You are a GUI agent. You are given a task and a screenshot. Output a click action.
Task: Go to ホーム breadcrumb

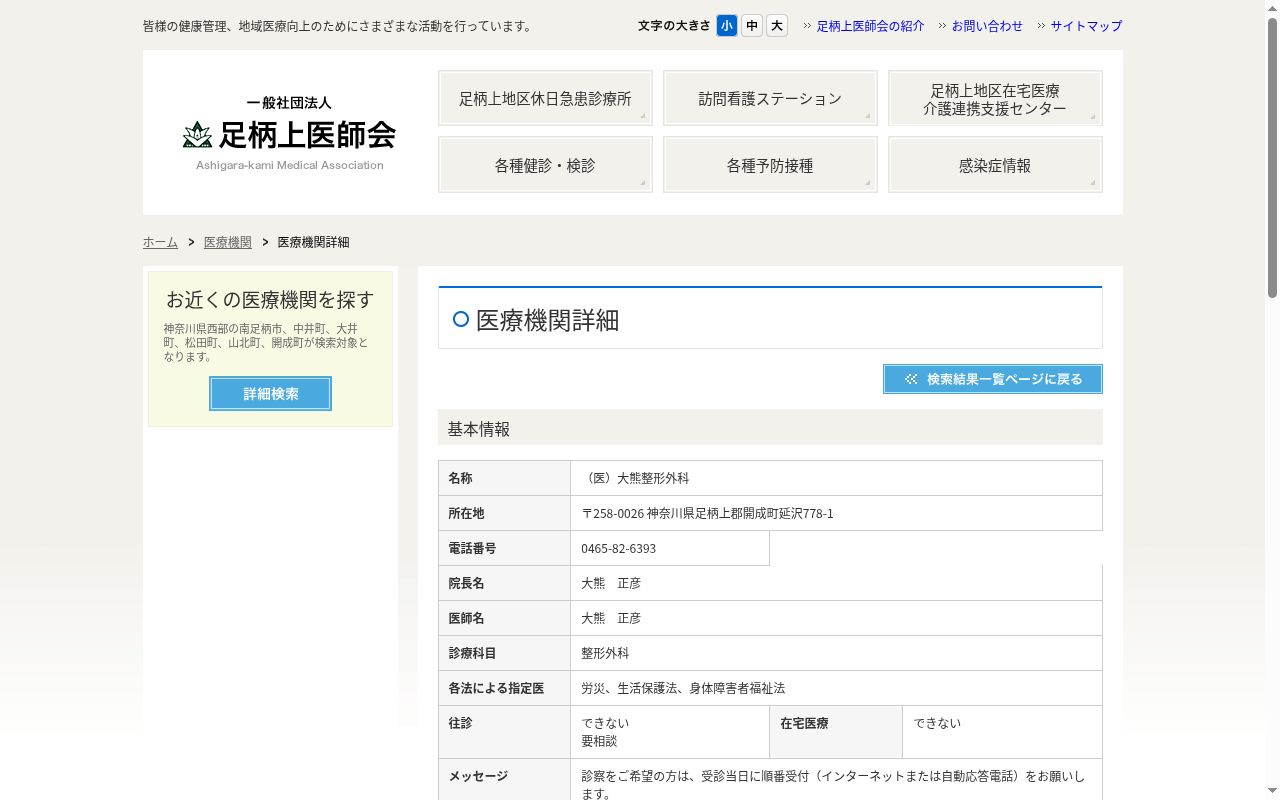click(x=160, y=242)
